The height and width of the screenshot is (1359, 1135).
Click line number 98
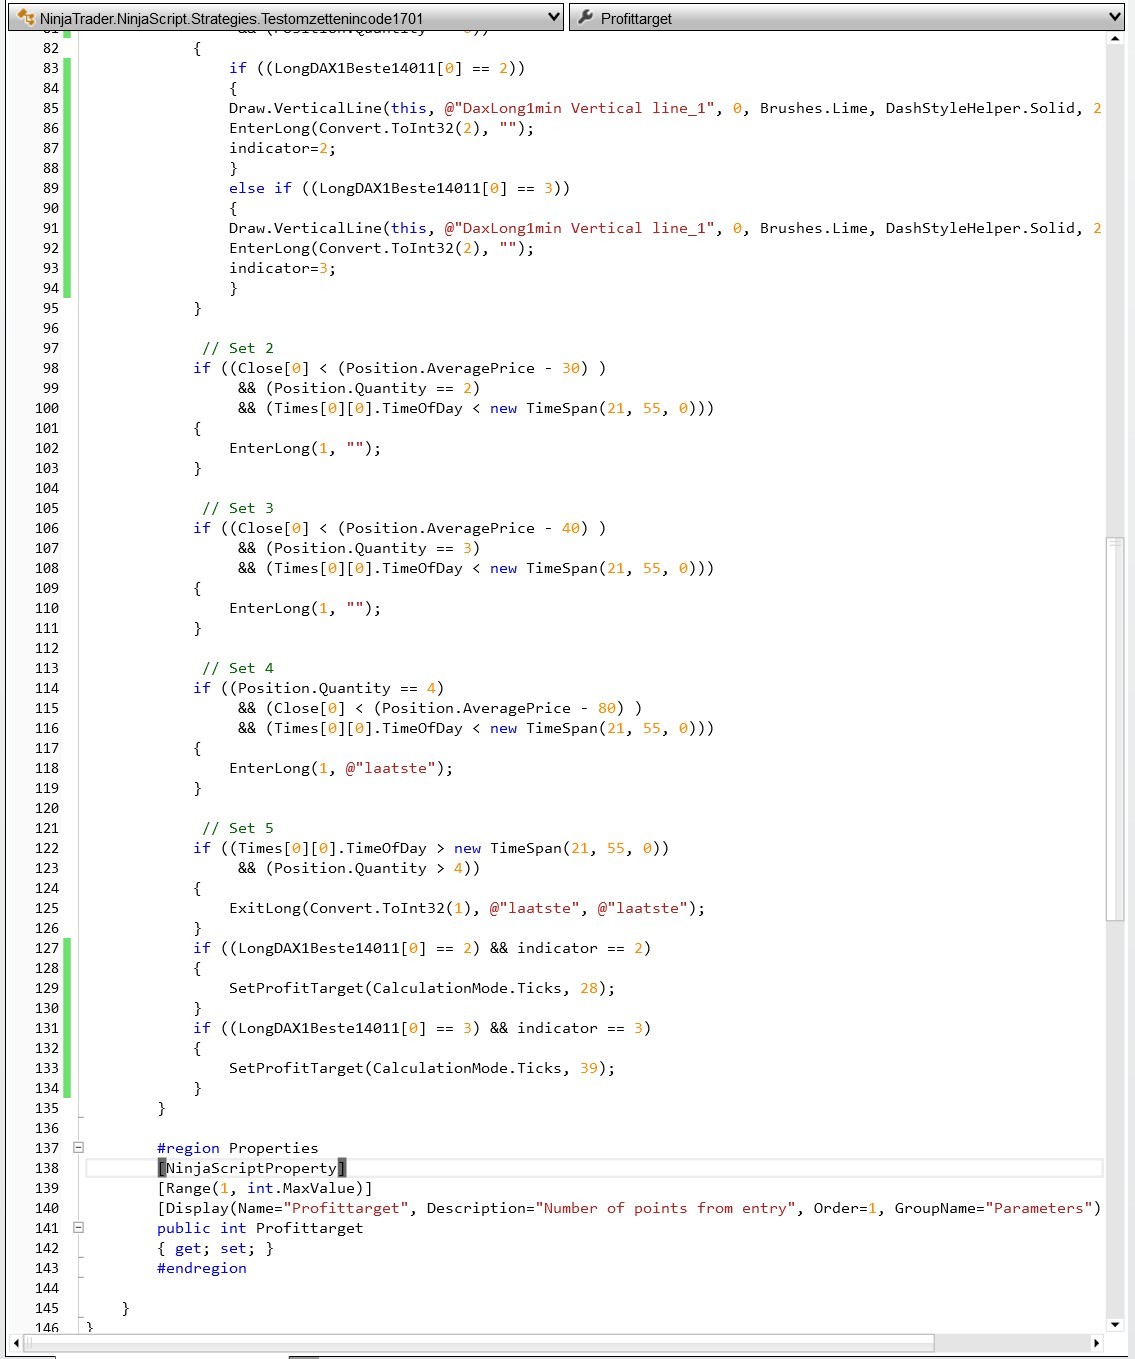tap(50, 368)
